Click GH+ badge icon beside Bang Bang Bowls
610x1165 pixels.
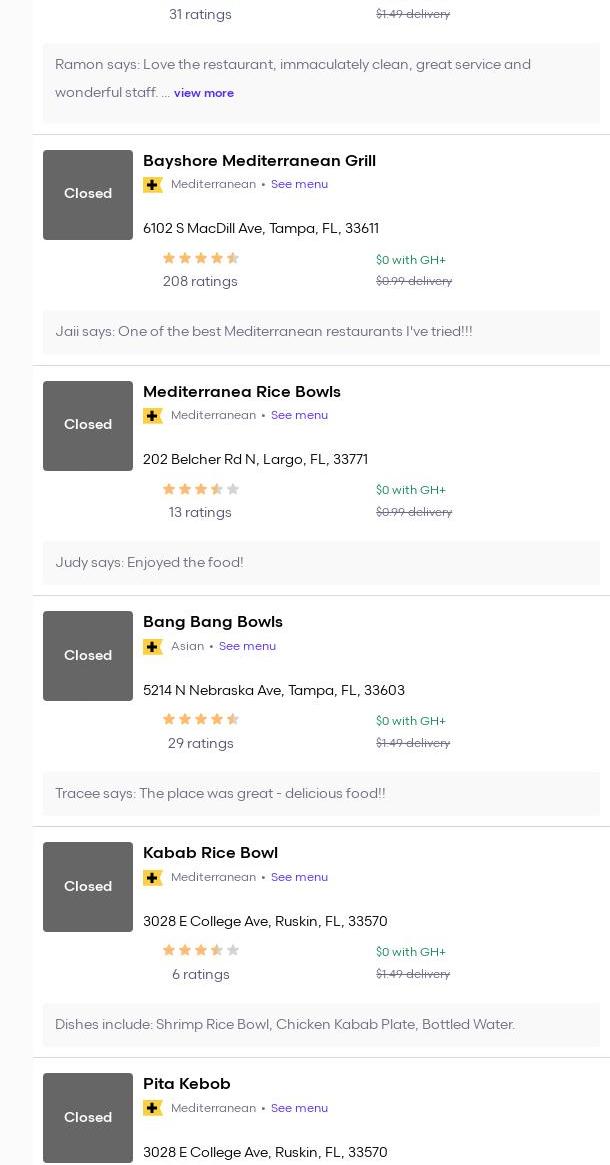pos(153,647)
